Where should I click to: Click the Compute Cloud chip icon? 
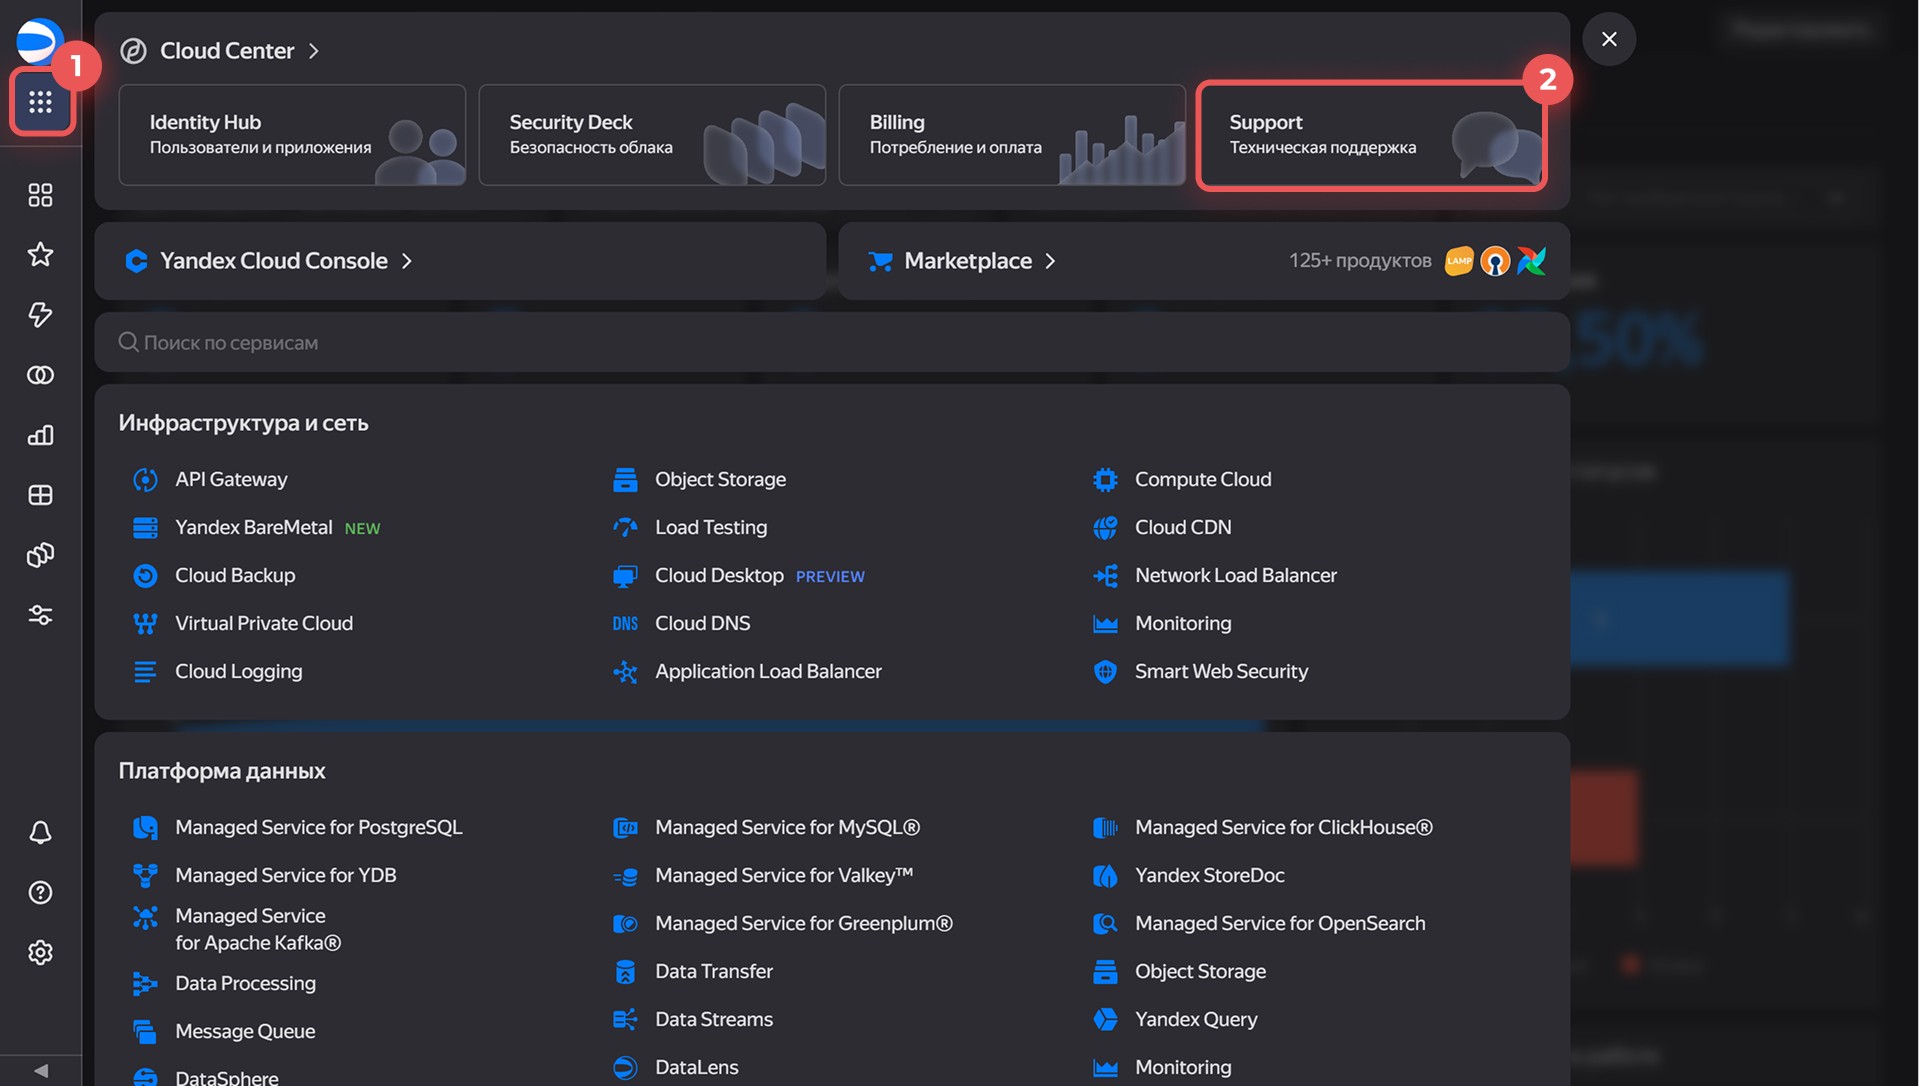1105,479
